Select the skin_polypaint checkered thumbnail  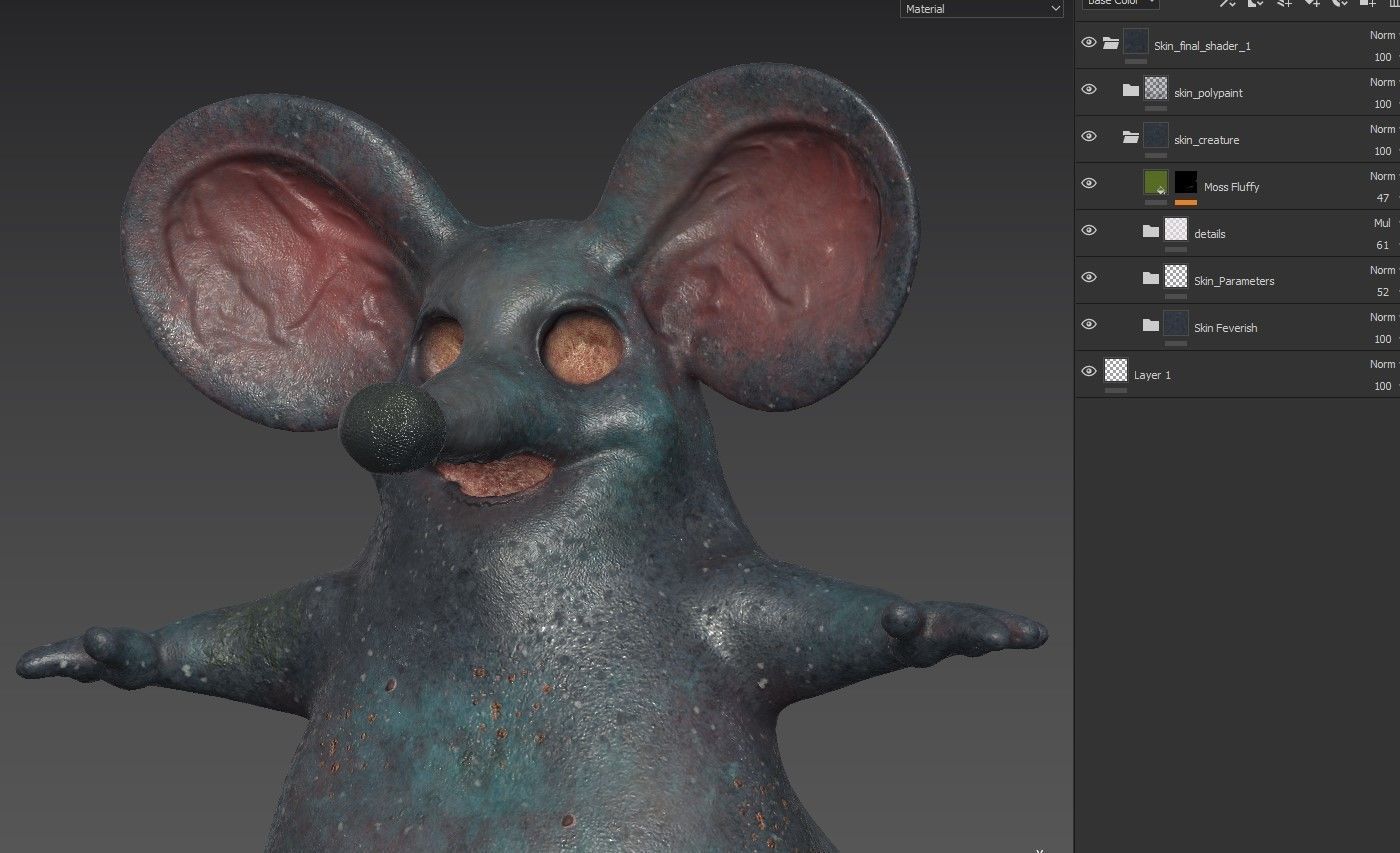tap(1156, 88)
